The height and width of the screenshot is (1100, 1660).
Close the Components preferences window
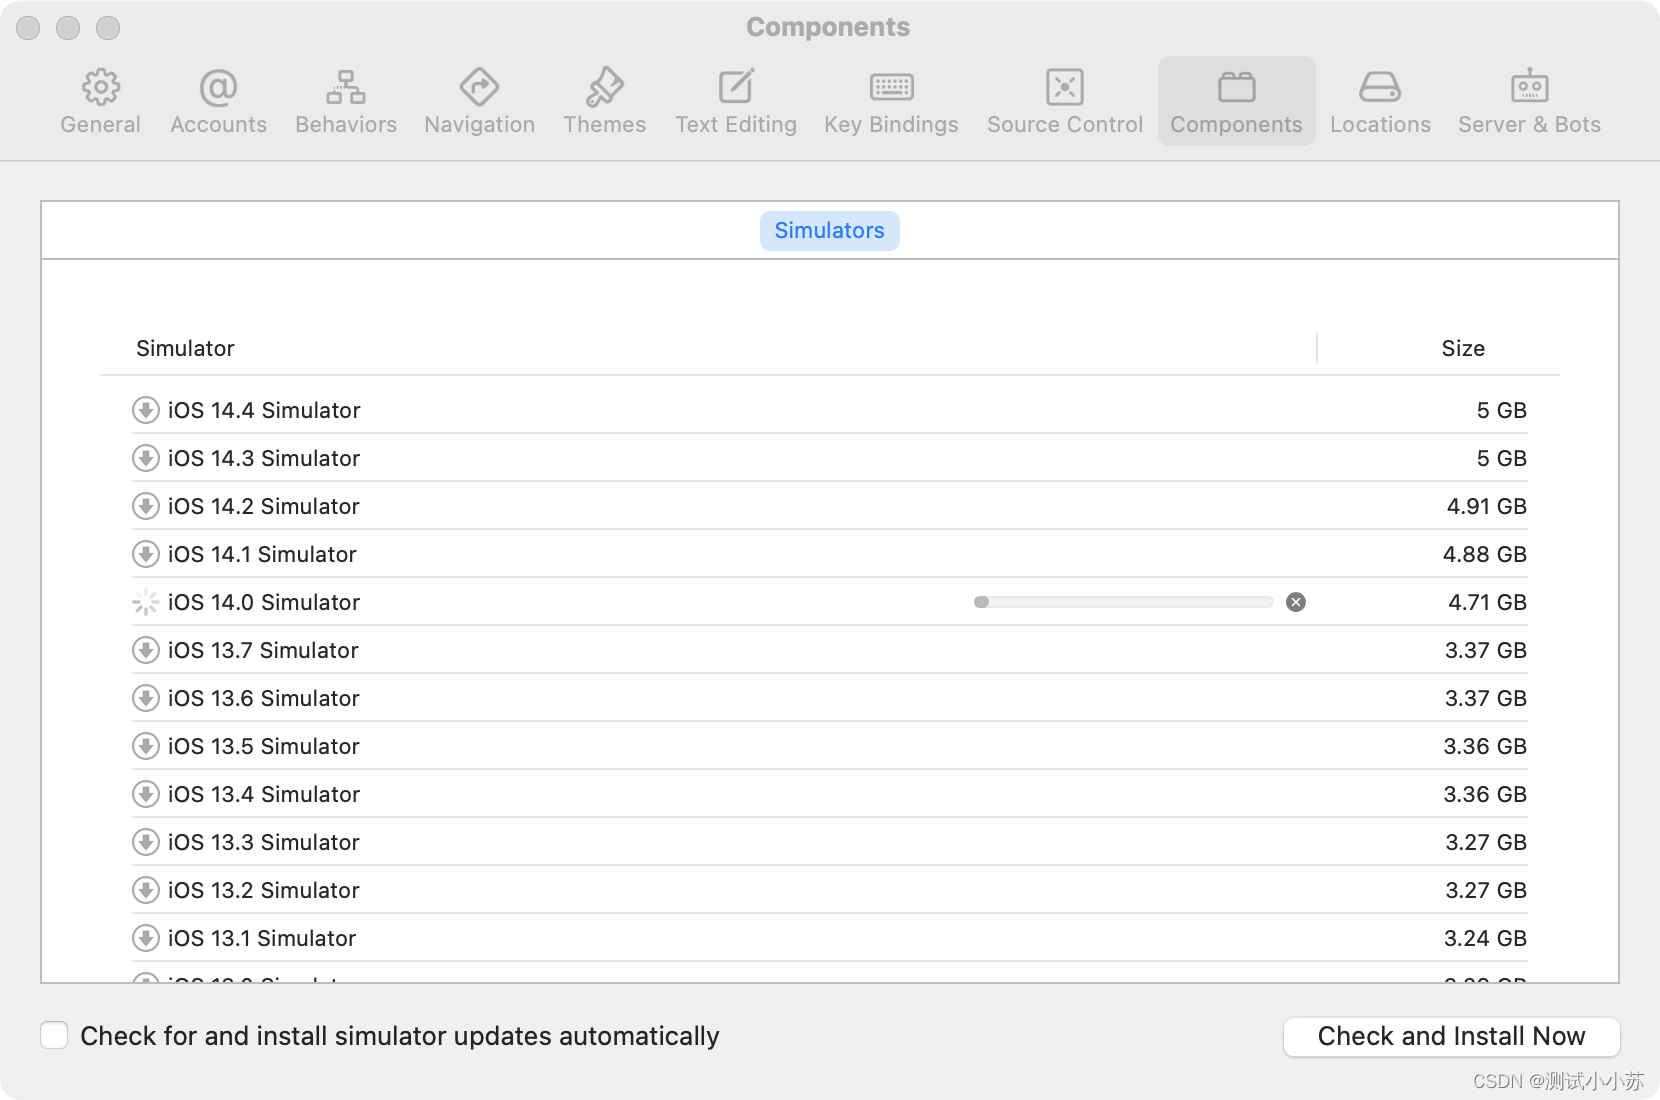coord(28,28)
